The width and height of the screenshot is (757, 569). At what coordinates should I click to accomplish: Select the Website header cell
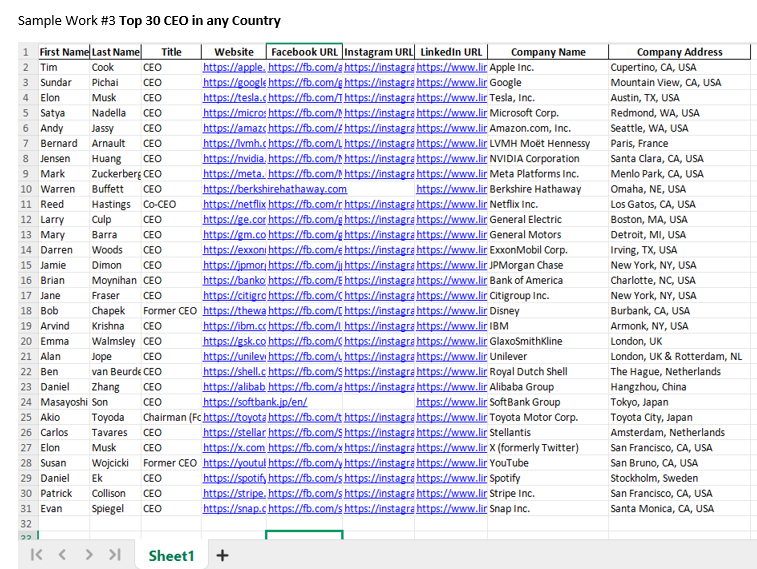[234, 52]
